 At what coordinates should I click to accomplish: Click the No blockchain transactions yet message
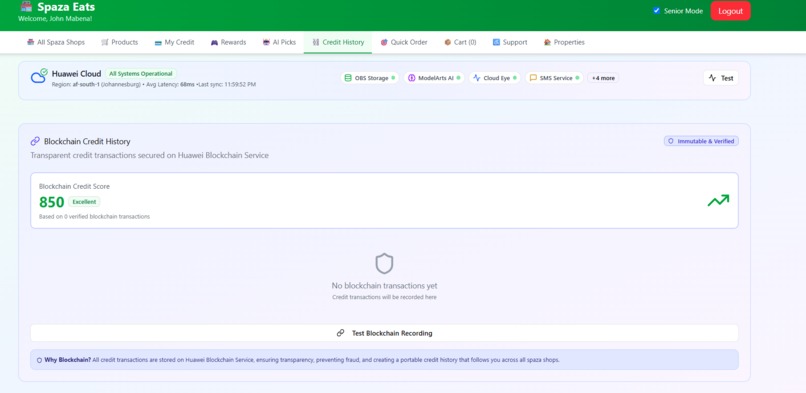point(384,286)
